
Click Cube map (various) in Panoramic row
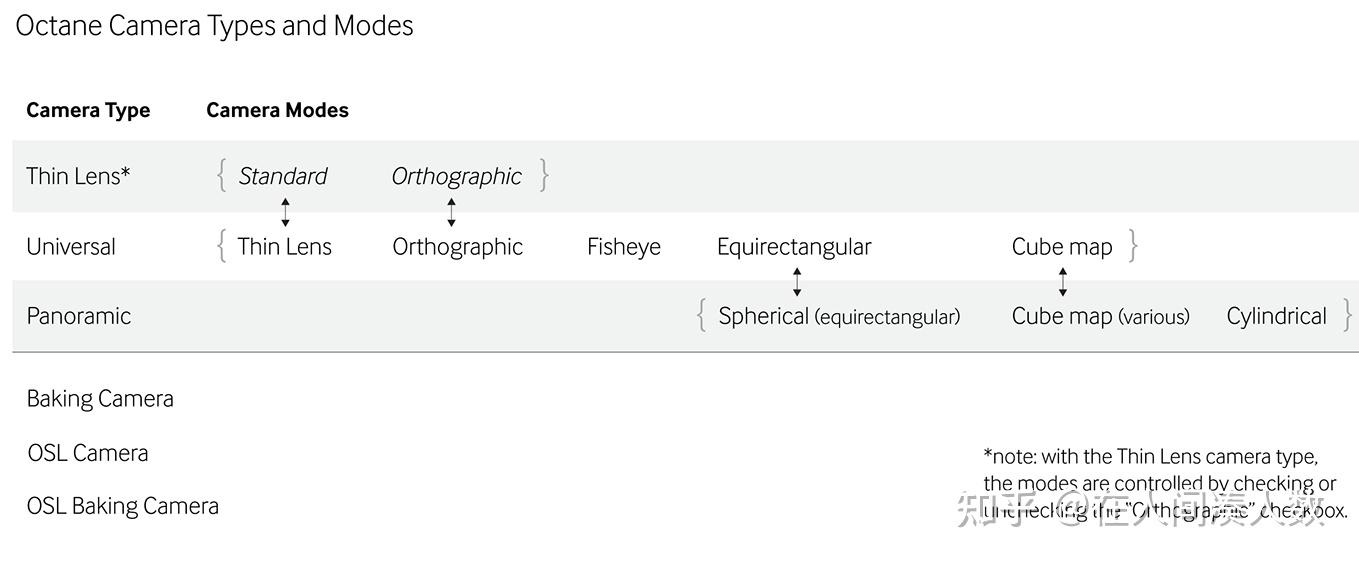[1100, 316]
